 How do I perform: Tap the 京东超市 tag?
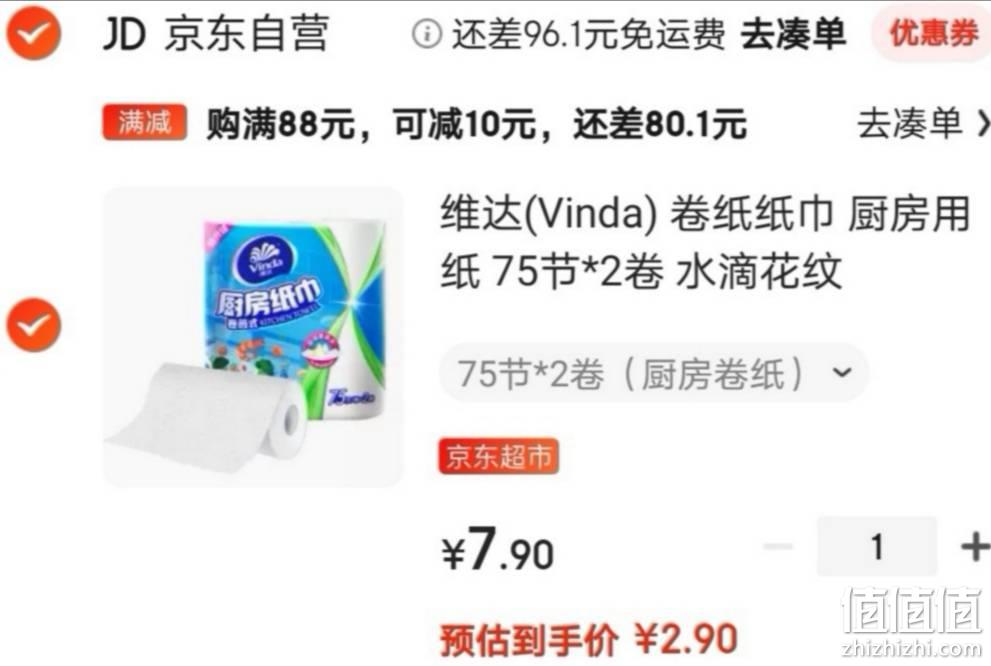[499, 456]
